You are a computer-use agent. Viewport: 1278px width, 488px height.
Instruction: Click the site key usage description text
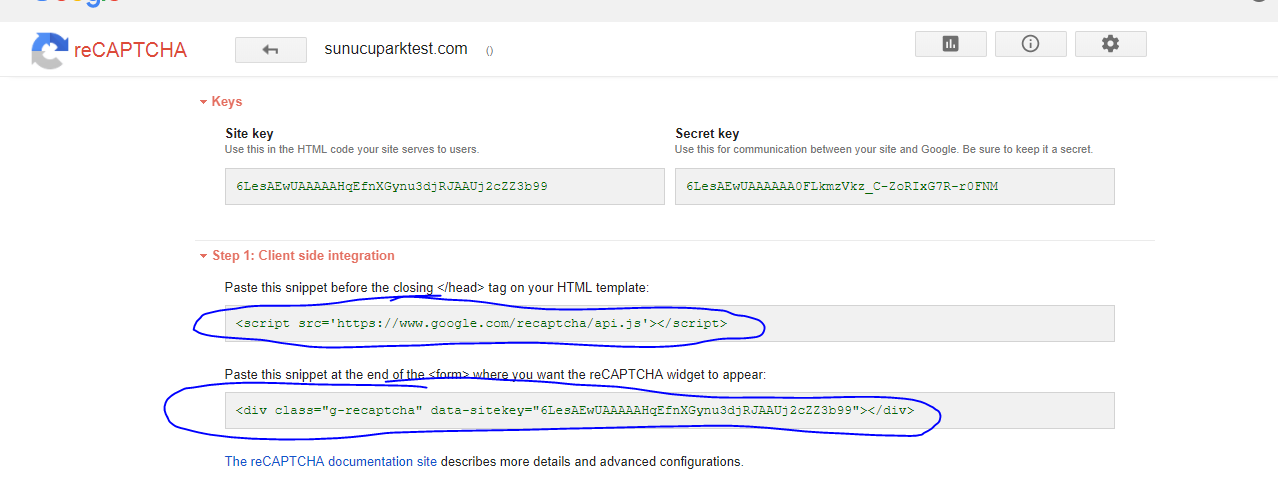(352, 149)
